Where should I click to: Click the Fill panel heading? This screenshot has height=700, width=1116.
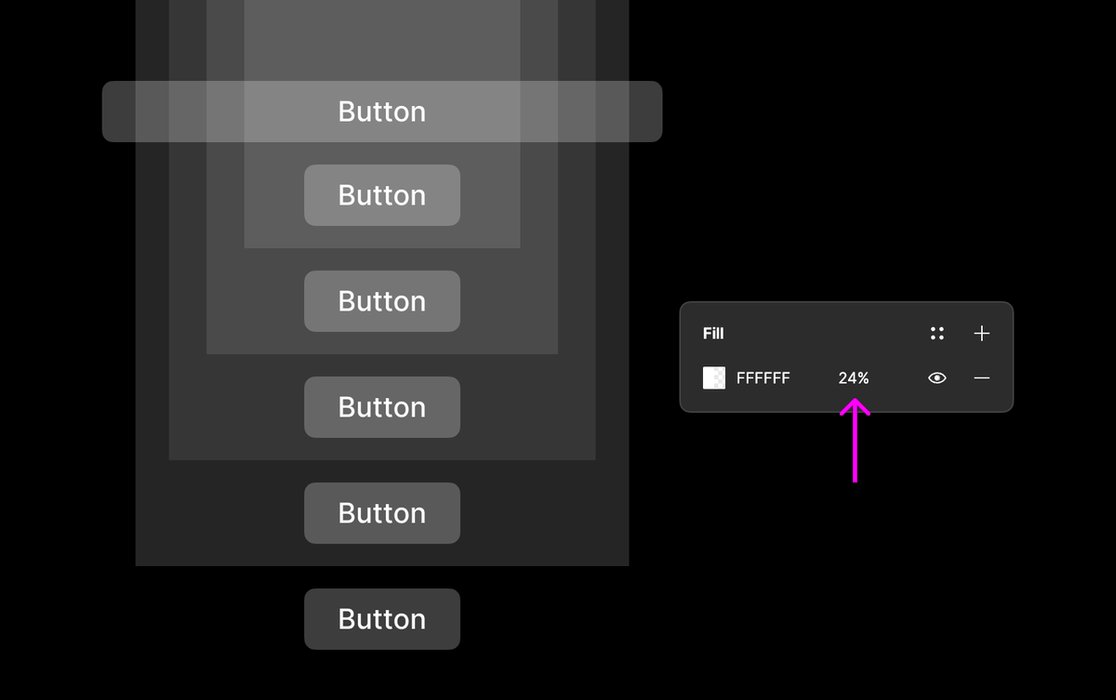point(713,334)
